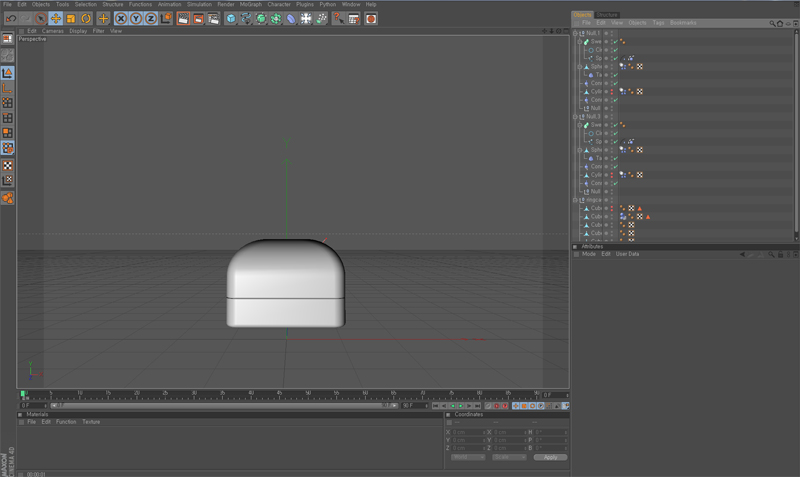The width and height of the screenshot is (800, 477).
Task: Toggle red visibility dots of Cylinder under Null.1
Action: pos(612,92)
